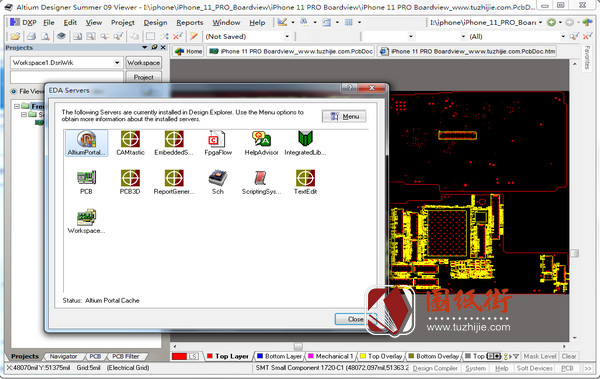Click the 3D layers book toolbar icon
The width and height of the screenshot is (600, 379).
(61, 36)
